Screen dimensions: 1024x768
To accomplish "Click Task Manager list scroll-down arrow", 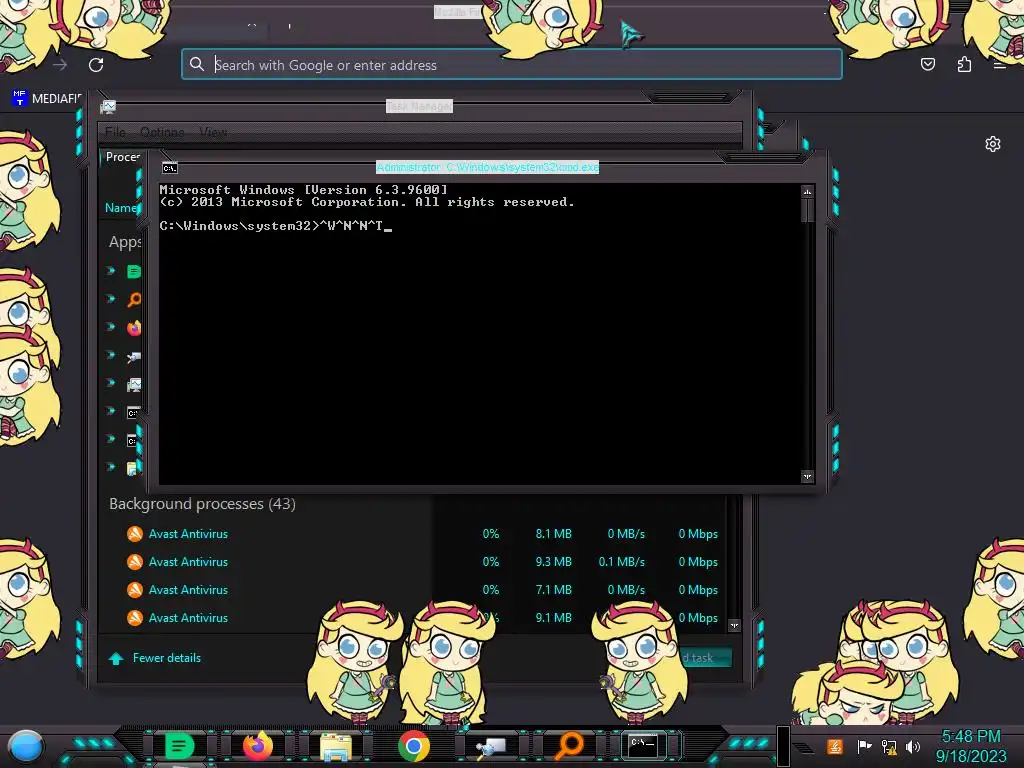I will pyautogui.click(x=734, y=625).
